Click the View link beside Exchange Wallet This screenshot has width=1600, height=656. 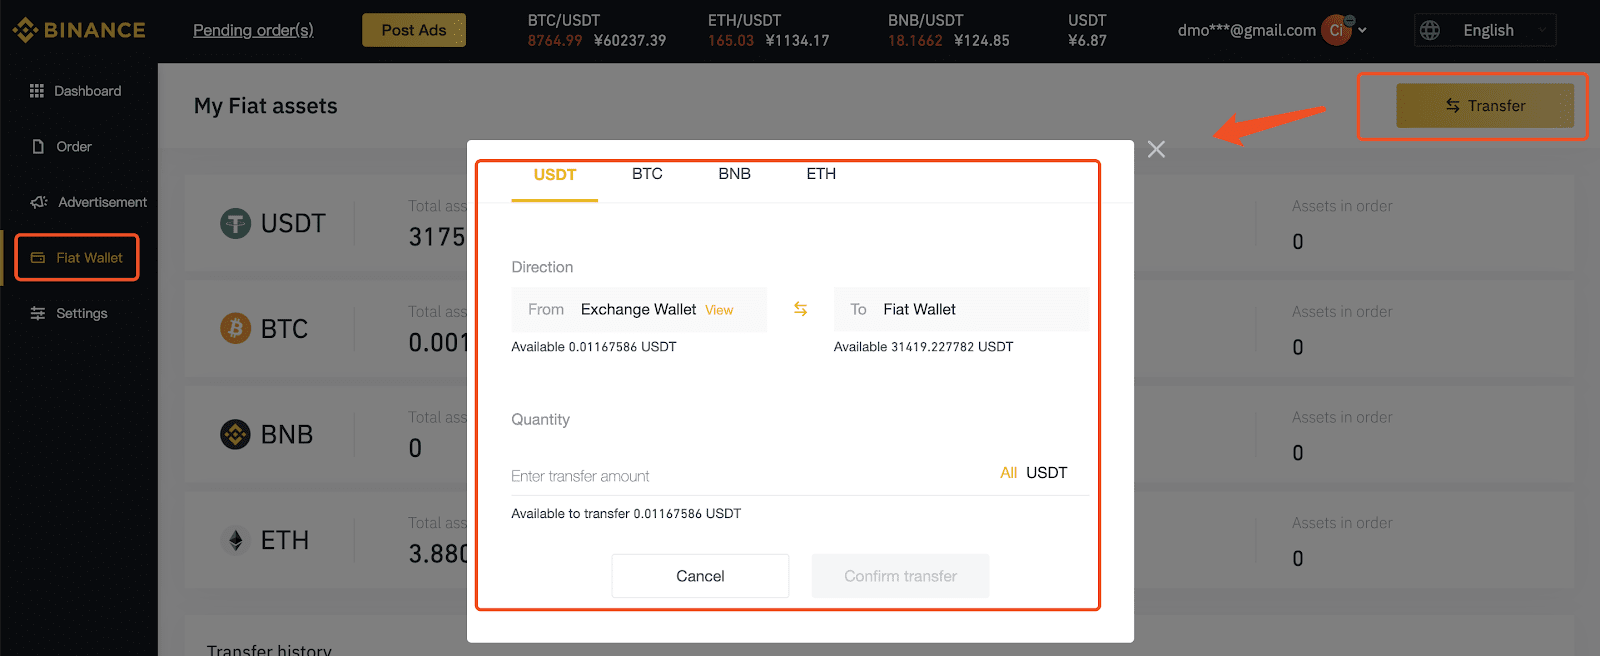click(x=719, y=310)
